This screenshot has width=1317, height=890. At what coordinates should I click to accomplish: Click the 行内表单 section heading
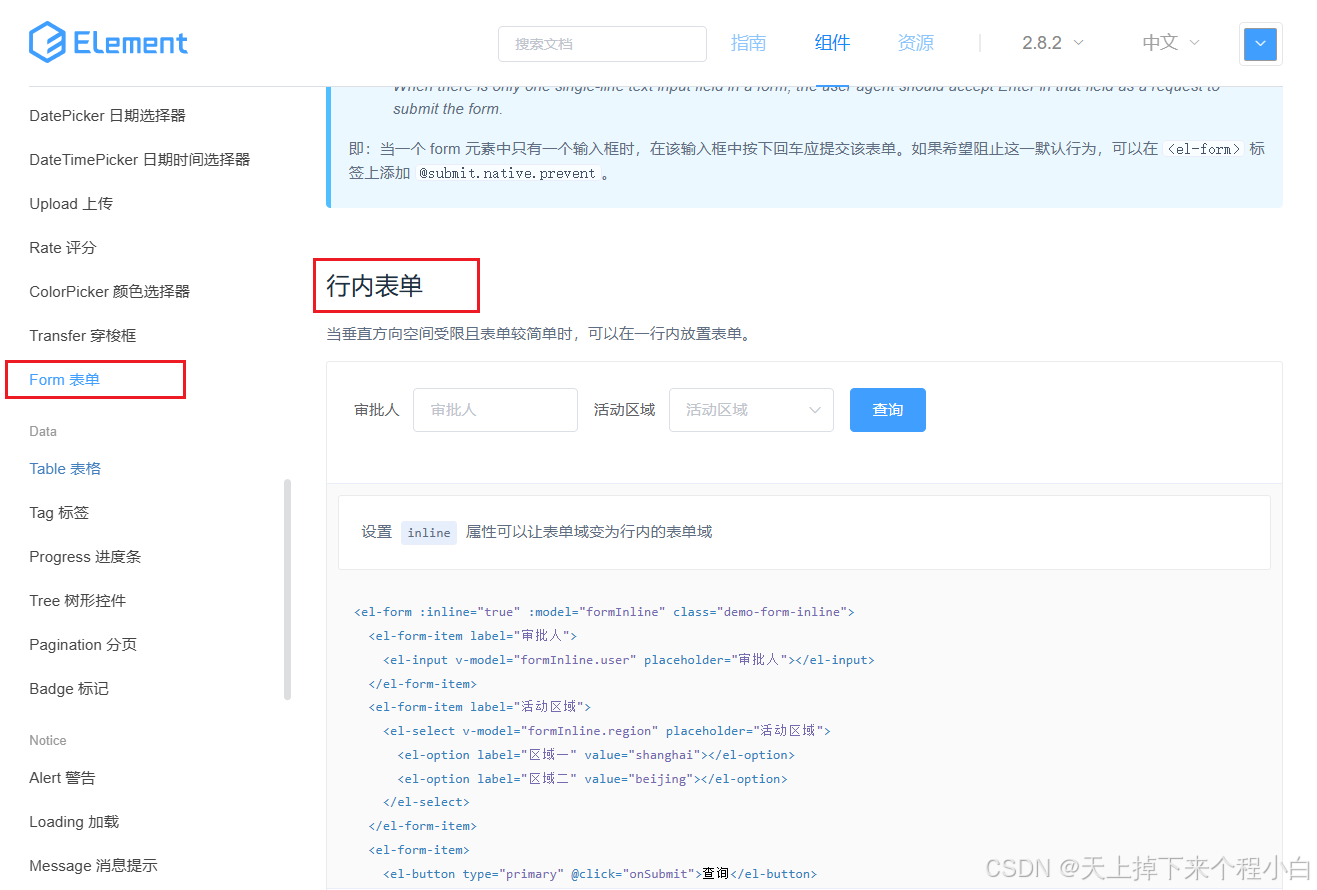pyautogui.click(x=375, y=286)
